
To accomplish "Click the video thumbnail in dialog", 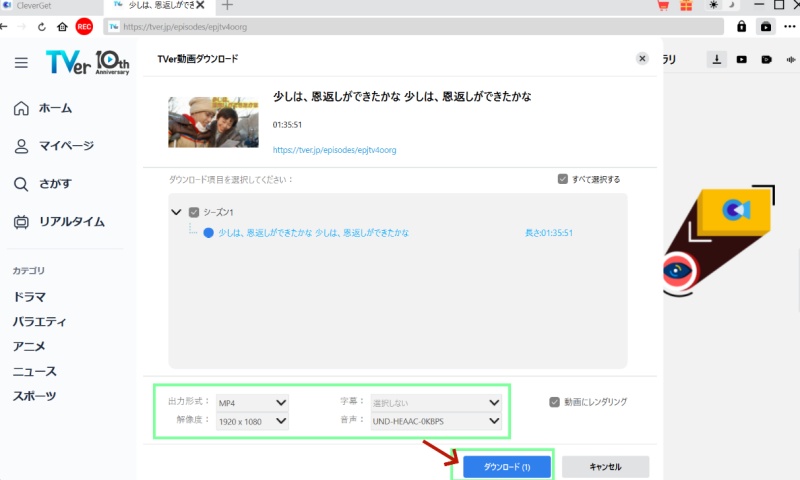I will point(213,122).
